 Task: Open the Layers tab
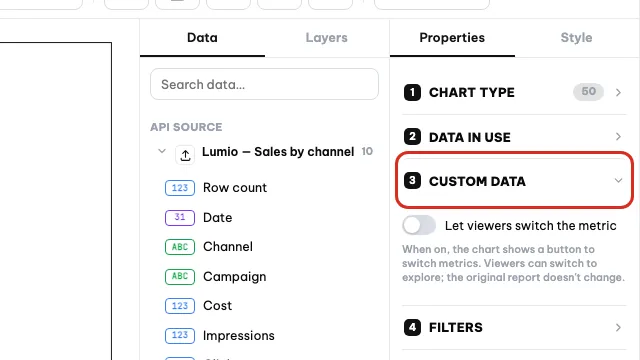(327, 38)
